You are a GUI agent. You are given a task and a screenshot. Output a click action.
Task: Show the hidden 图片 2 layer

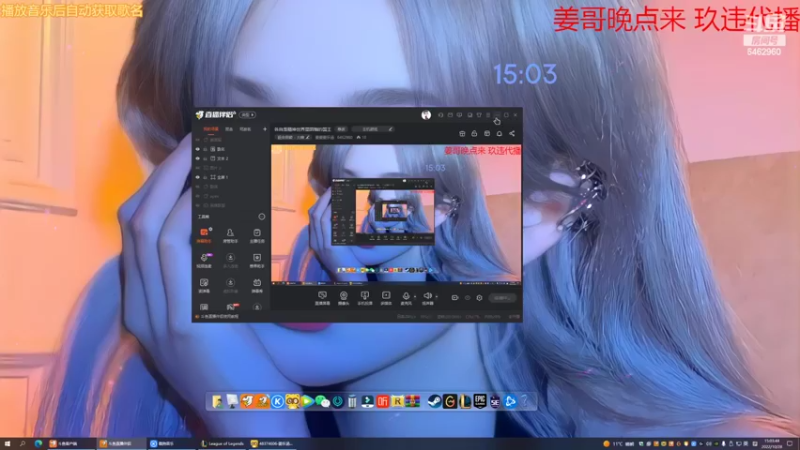pos(197,168)
